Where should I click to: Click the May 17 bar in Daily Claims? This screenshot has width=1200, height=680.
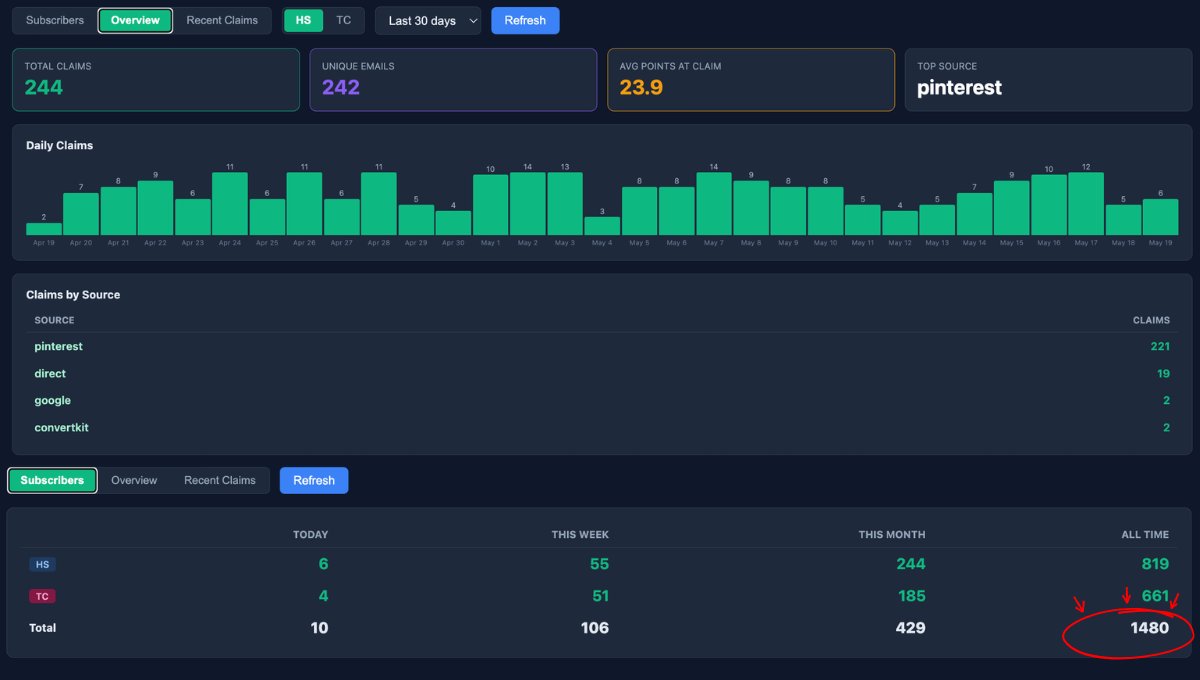click(1086, 204)
